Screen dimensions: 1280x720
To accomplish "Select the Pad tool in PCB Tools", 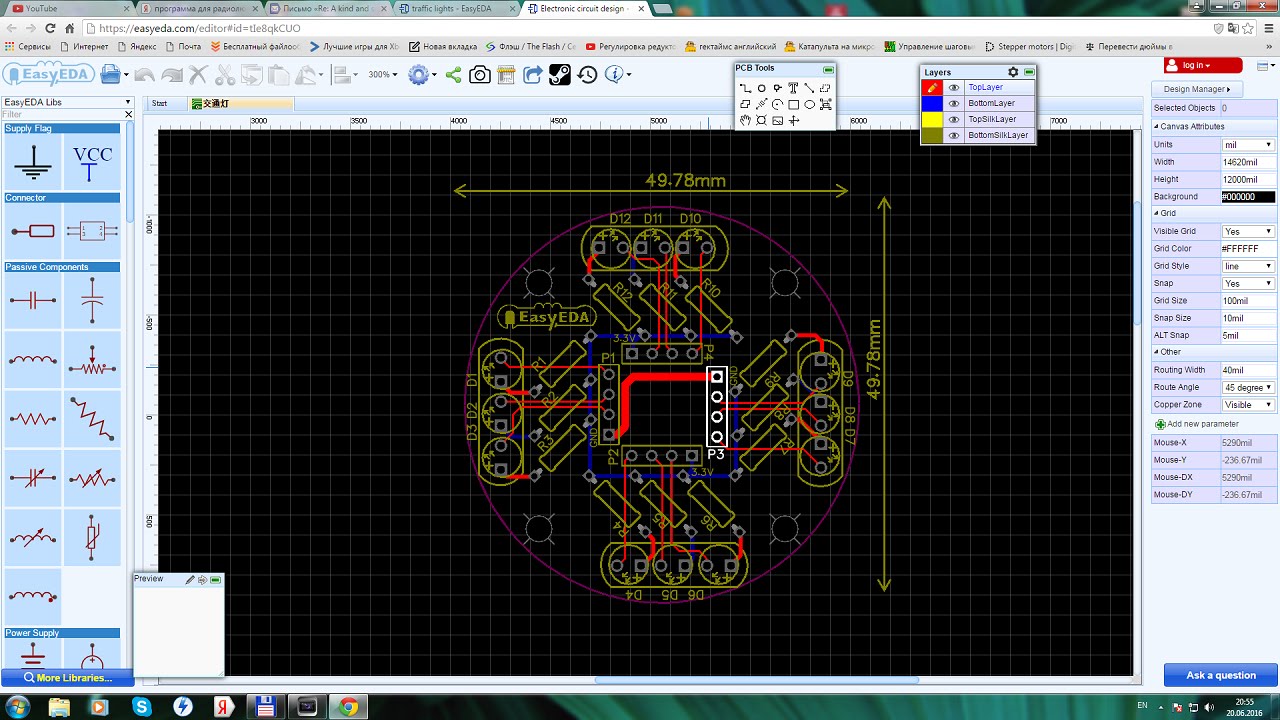I will (x=761, y=88).
